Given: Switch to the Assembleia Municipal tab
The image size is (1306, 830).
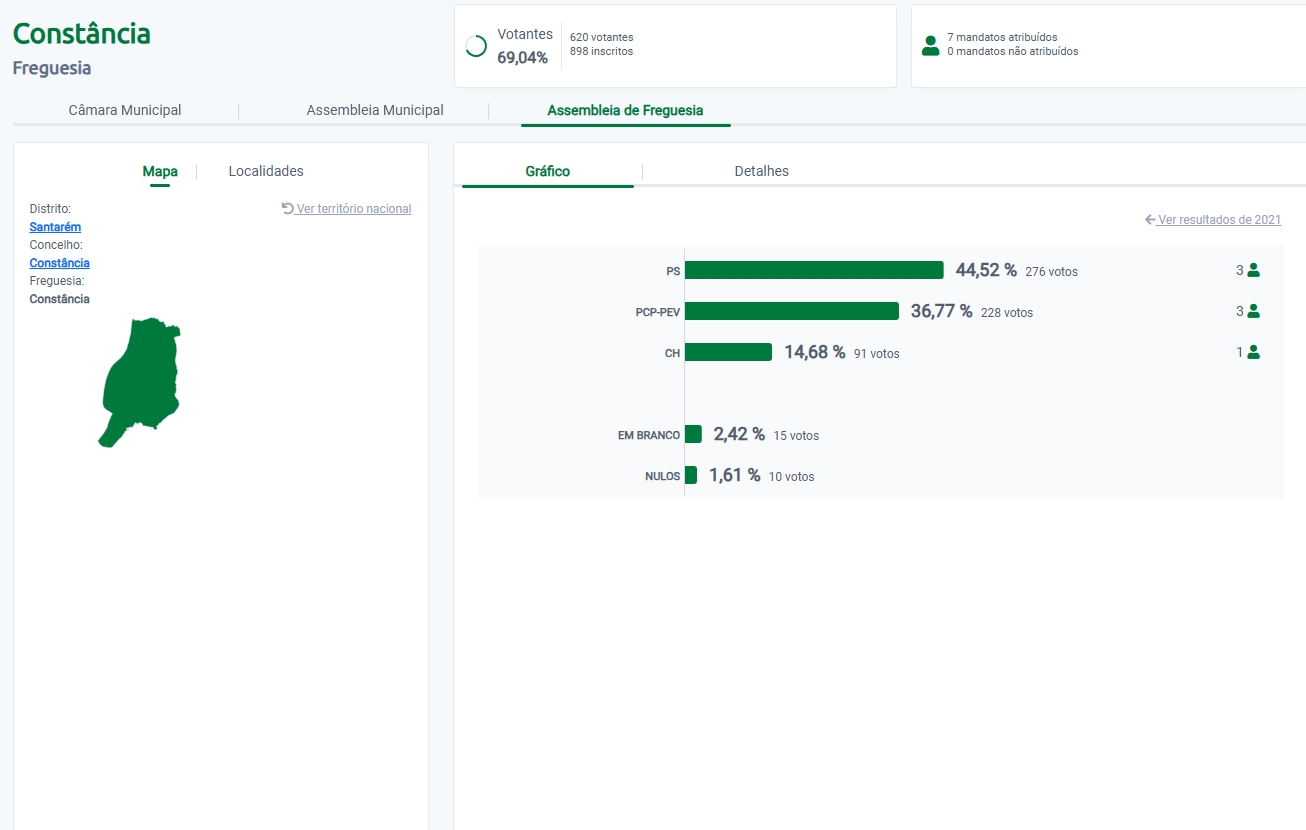Looking at the screenshot, I should [x=375, y=110].
